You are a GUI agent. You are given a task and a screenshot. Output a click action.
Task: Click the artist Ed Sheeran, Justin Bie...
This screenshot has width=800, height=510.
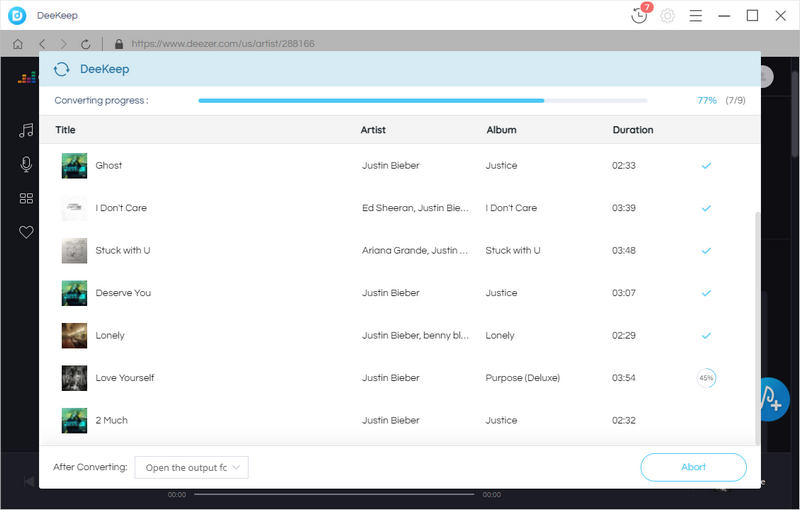click(x=415, y=208)
